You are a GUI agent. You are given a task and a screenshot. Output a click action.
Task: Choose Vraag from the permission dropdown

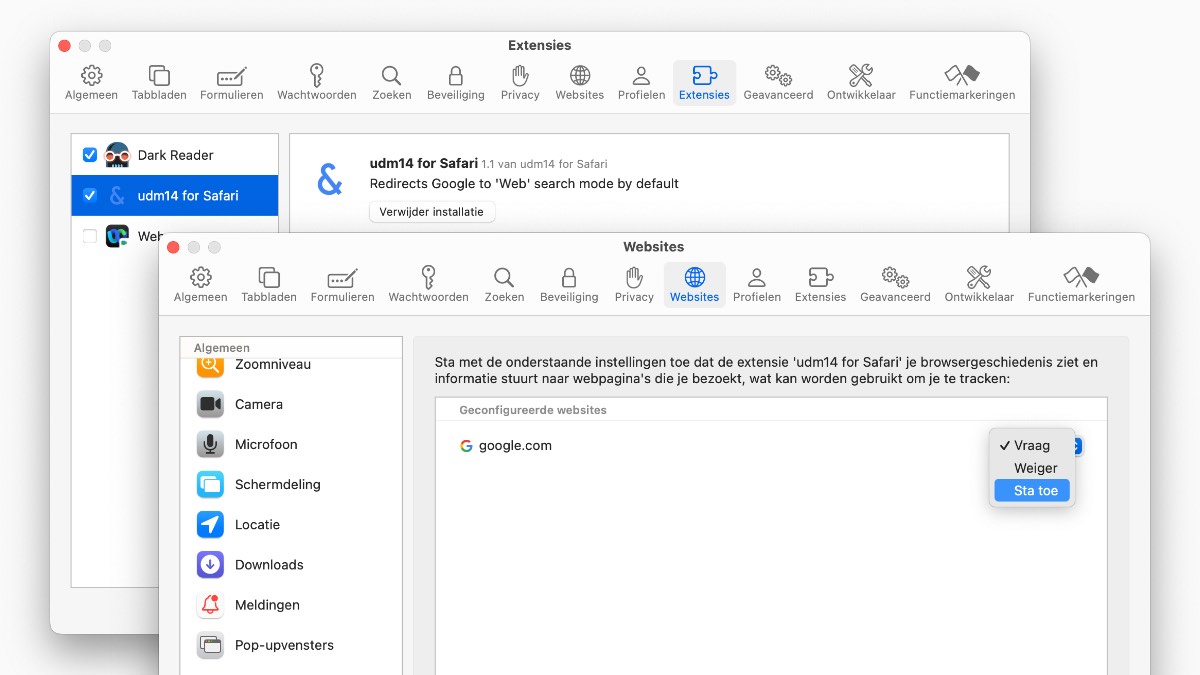click(x=1031, y=445)
